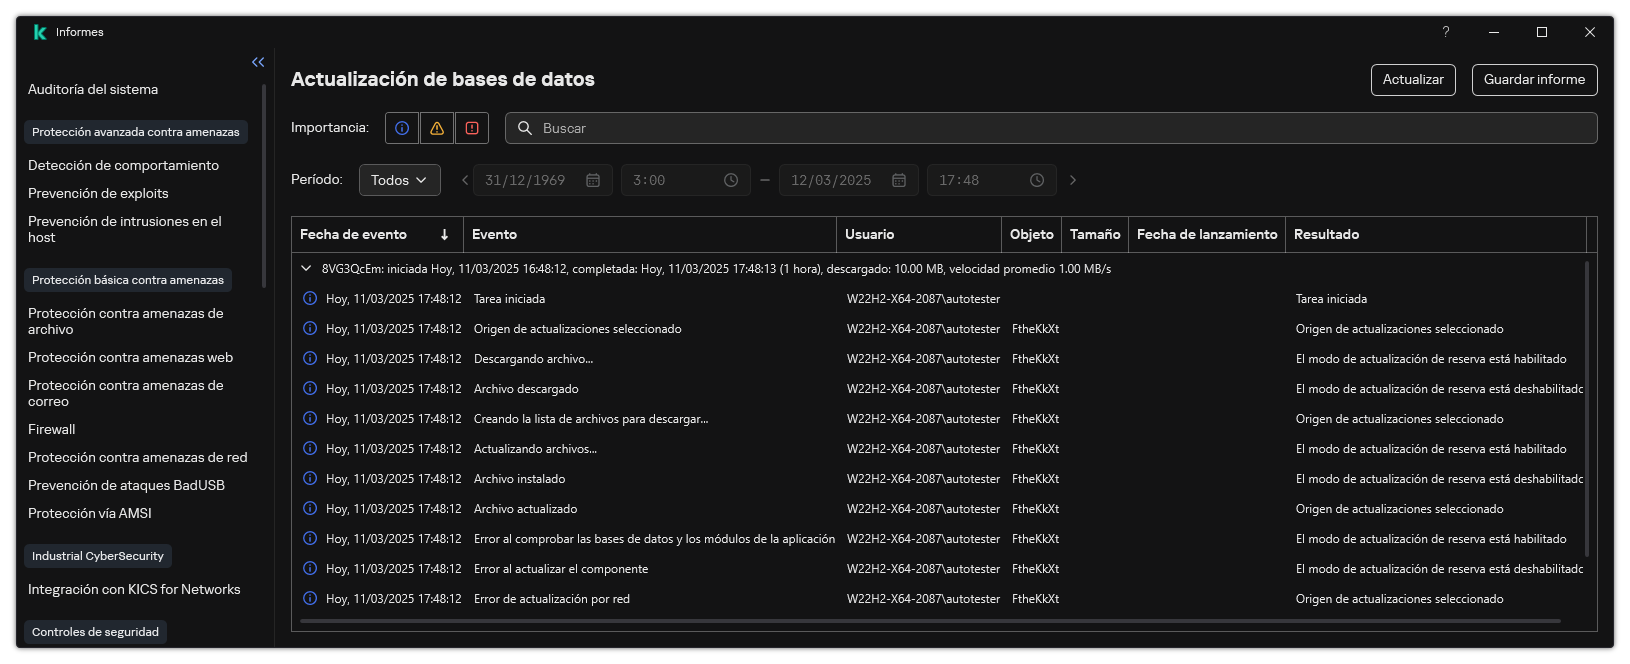Collapse the sidebar with double chevron icon
Viewport: 1630px width, 664px height.
tap(258, 62)
